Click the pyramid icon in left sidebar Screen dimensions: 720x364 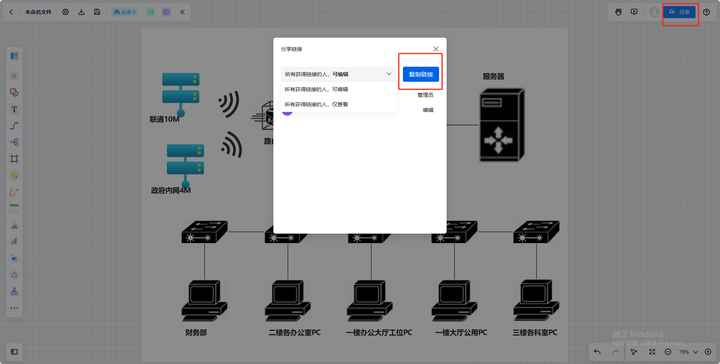point(14,225)
